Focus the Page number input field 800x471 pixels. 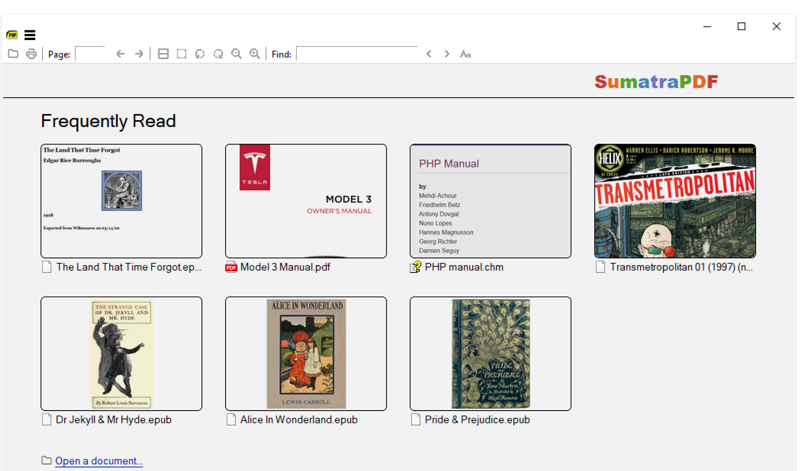click(90, 54)
